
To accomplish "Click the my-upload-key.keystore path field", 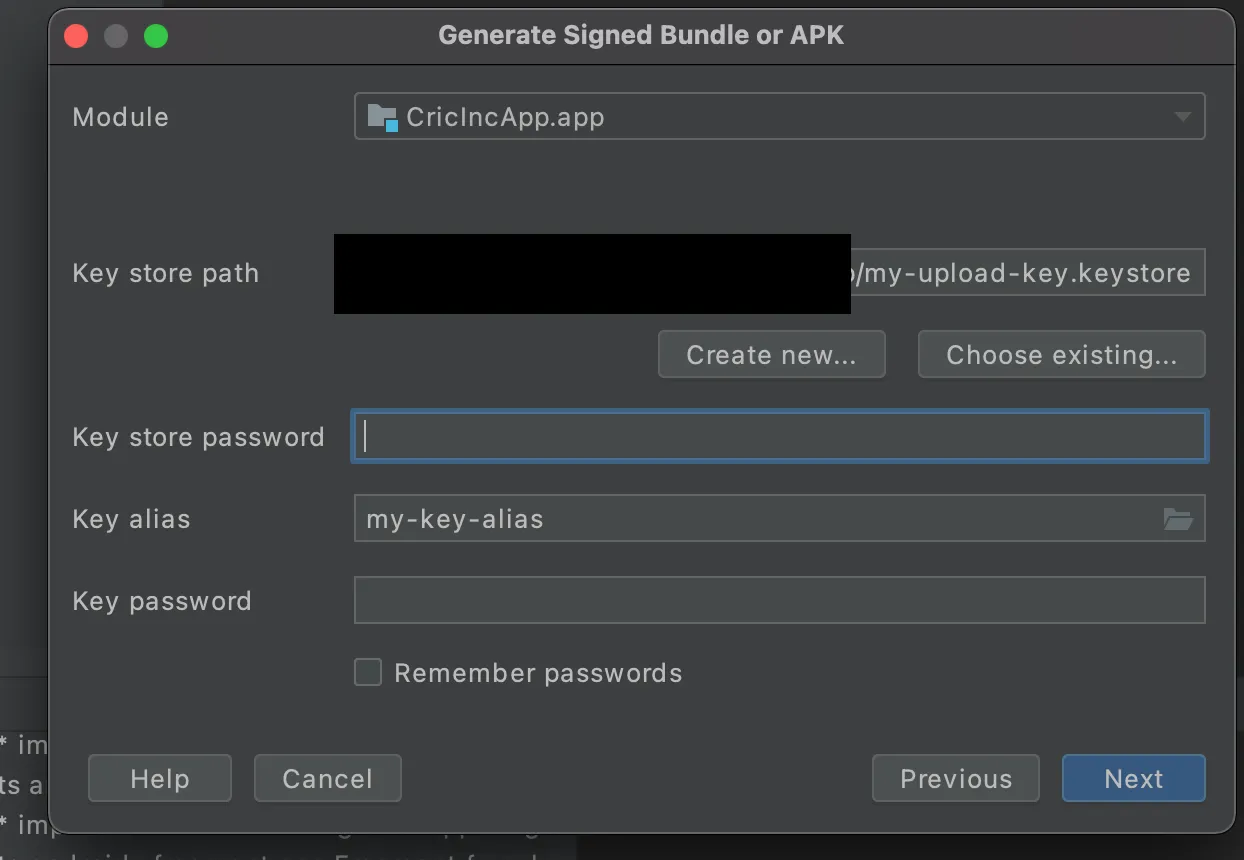I will 1026,273.
